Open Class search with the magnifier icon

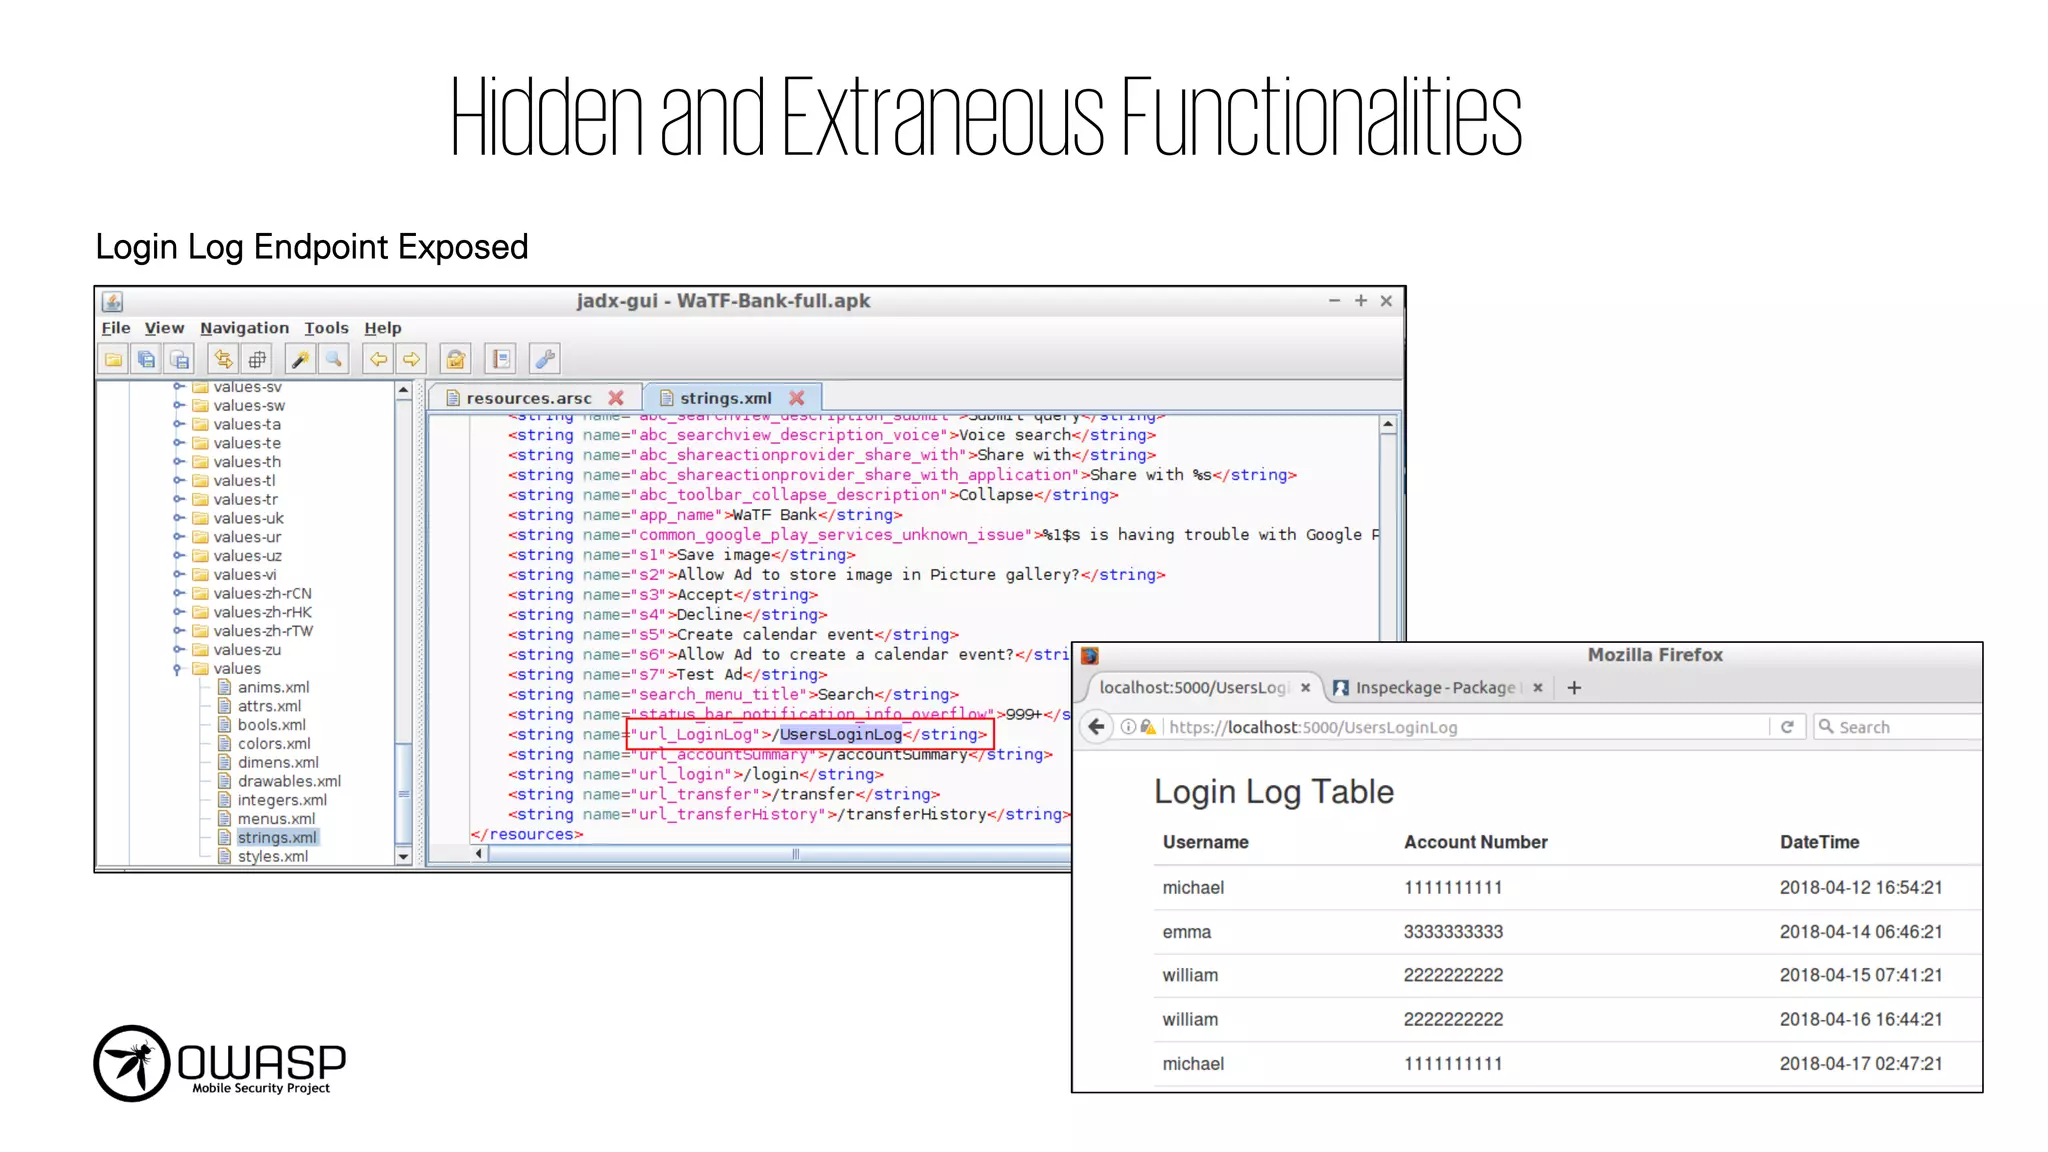coord(334,359)
